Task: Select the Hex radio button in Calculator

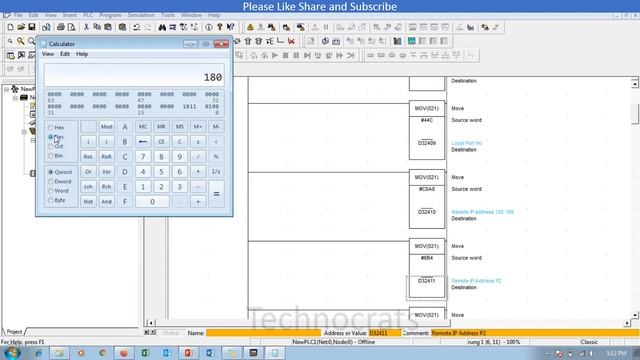Action: (x=51, y=128)
